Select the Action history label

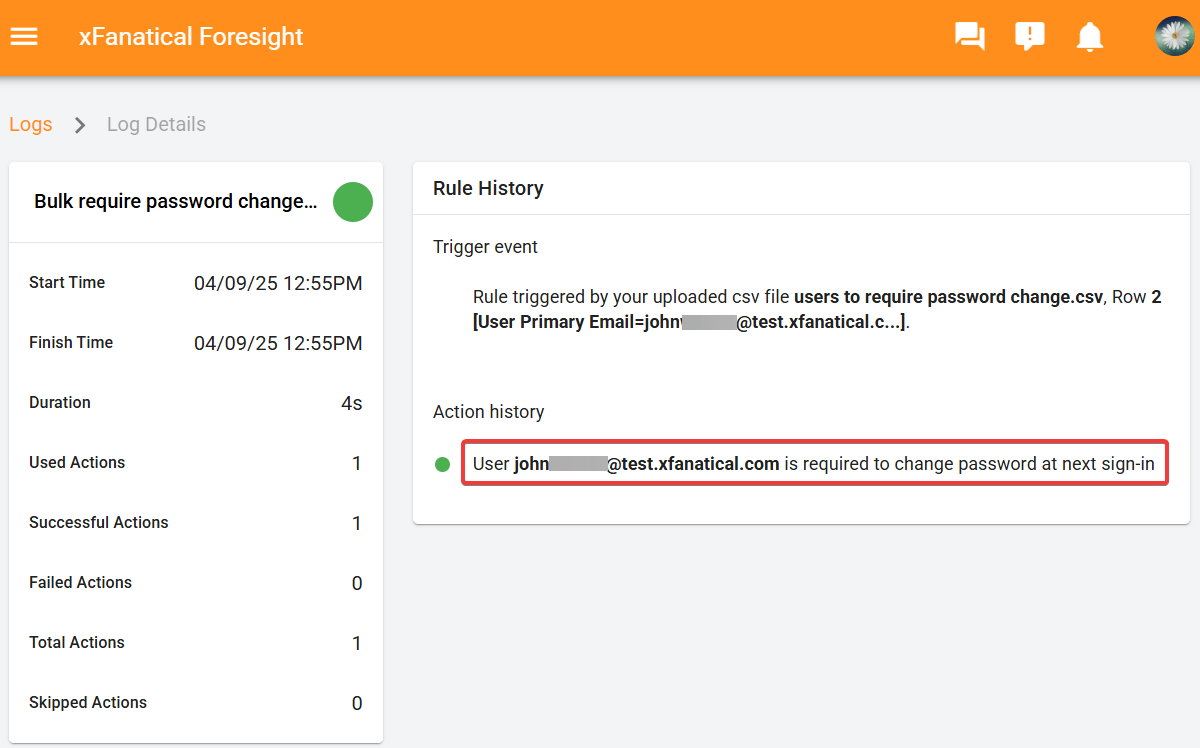(x=488, y=412)
